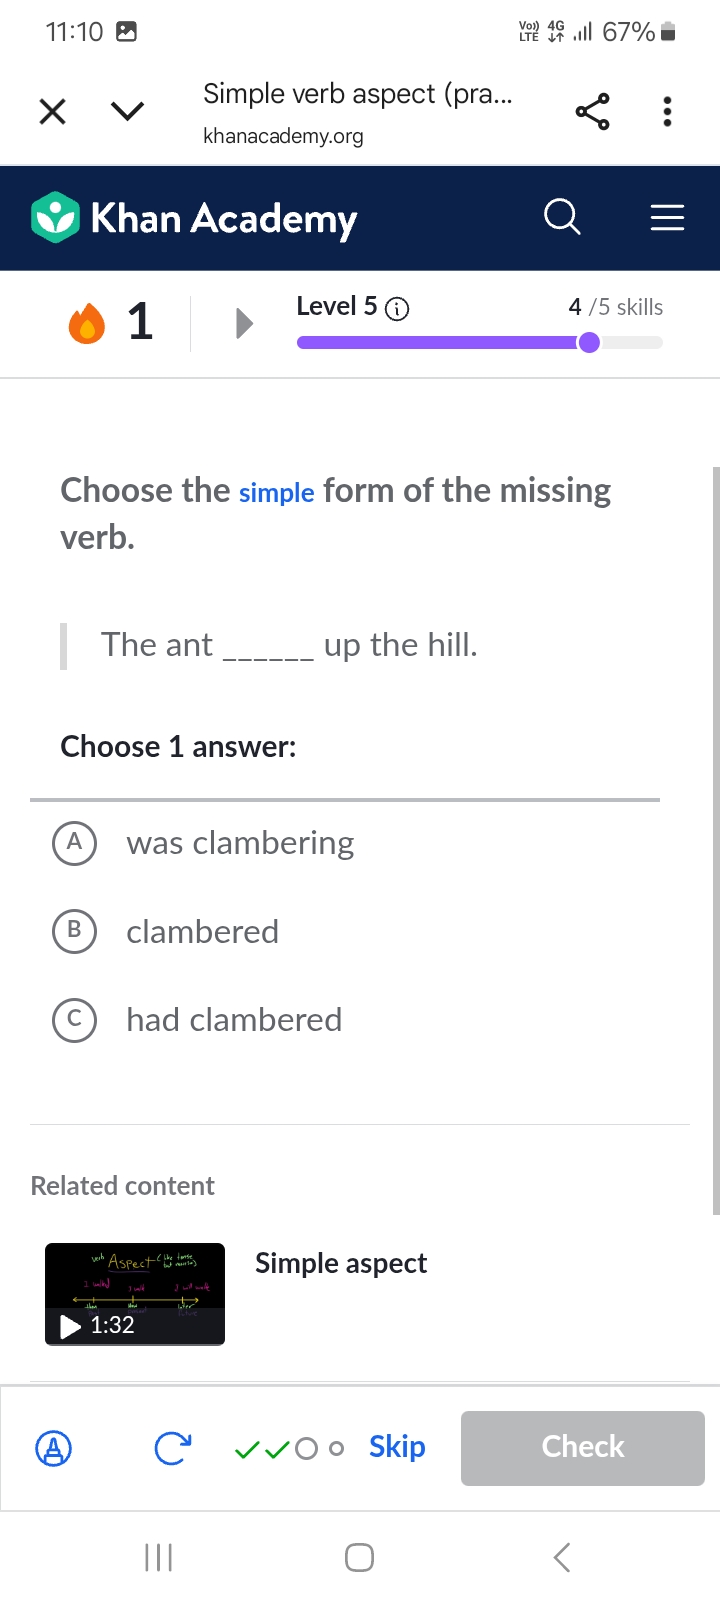Click the restart refresh arrow icon
This screenshot has height=1600, width=720.
point(172,1447)
